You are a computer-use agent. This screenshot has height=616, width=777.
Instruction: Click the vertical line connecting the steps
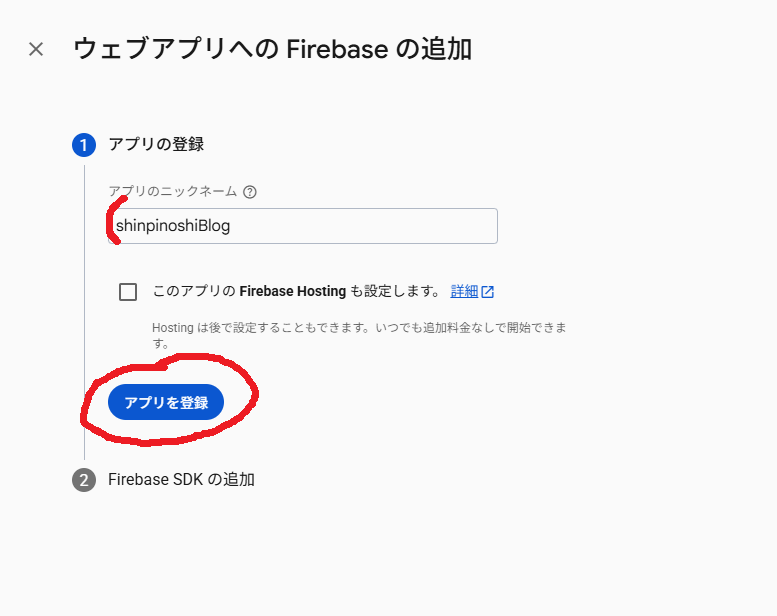pos(84,300)
